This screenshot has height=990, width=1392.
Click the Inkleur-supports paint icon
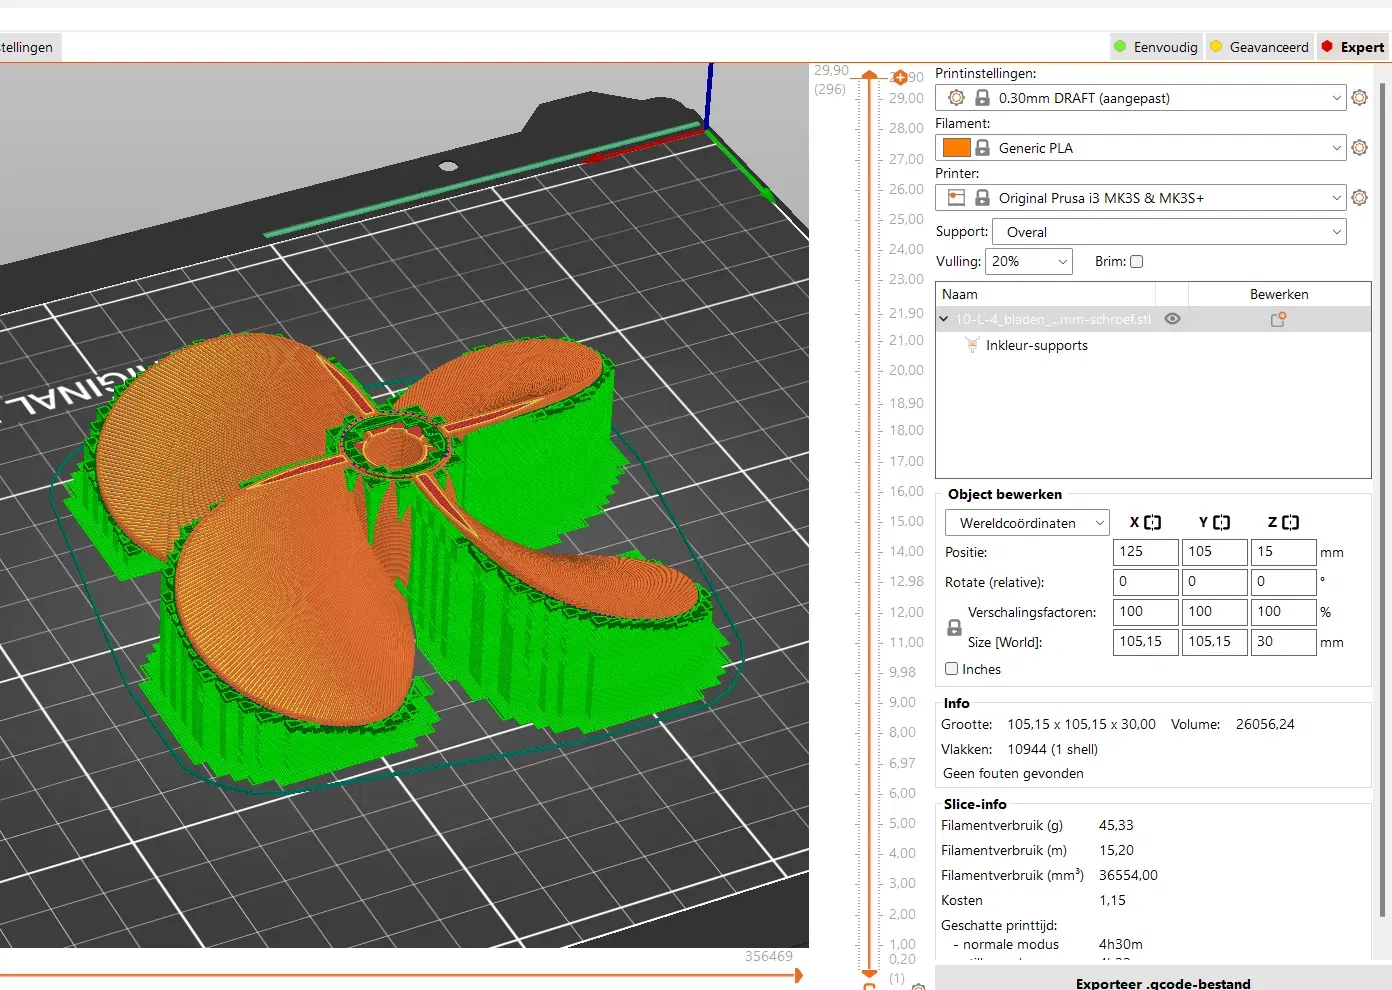[x=971, y=345]
